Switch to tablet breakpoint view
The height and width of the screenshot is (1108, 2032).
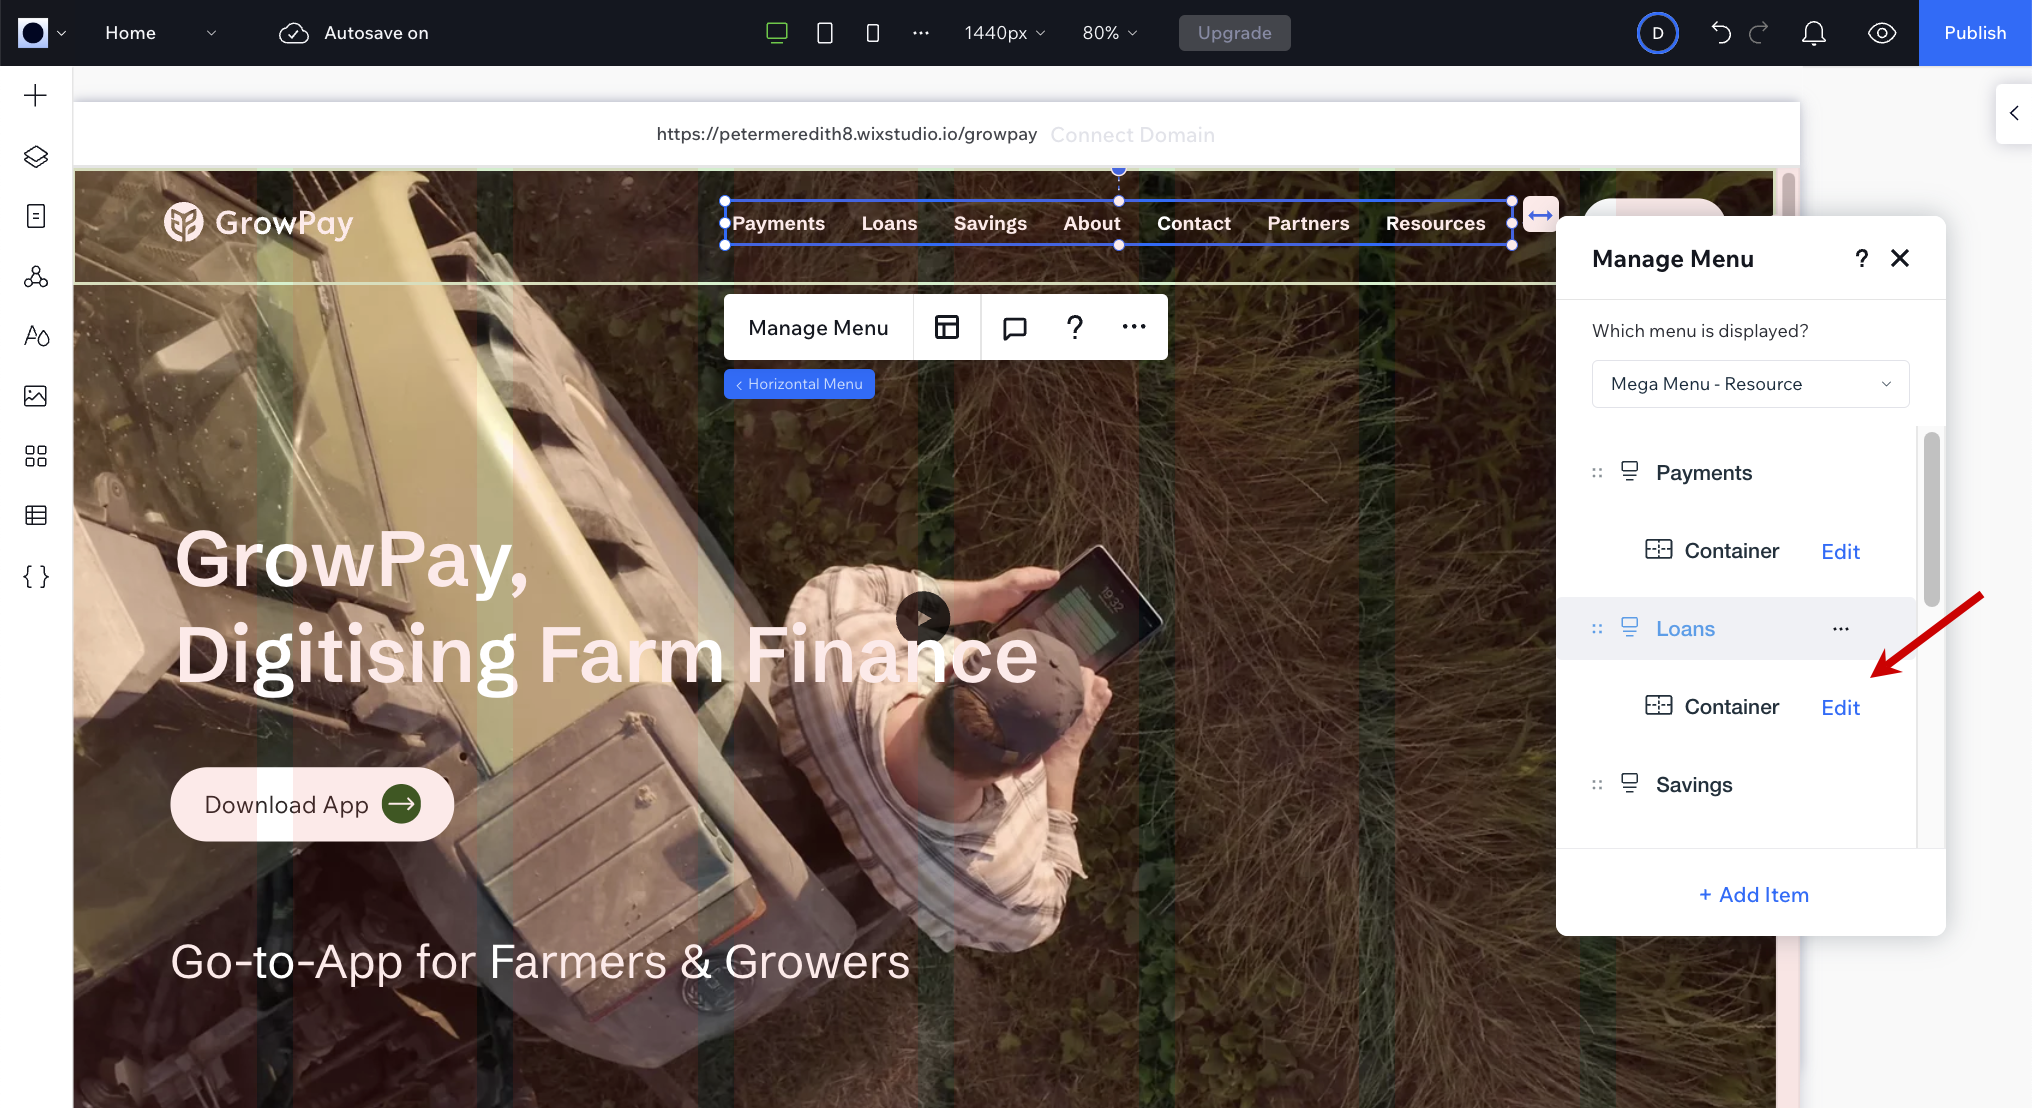(x=825, y=33)
